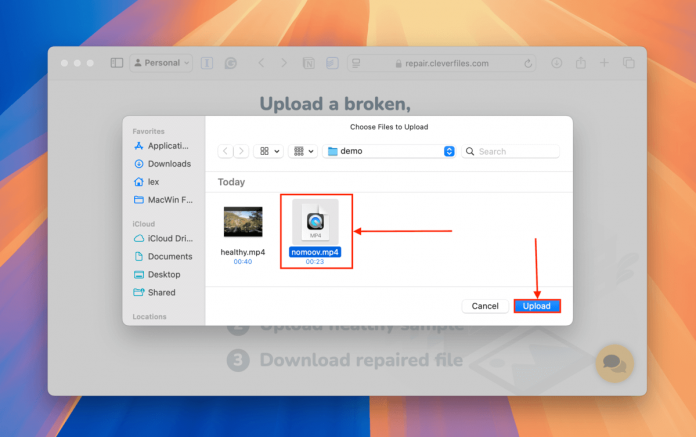The width and height of the screenshot is (696, 437).
Task: Toggle Safari sidebar icon
Action: pyautogui.click(x=117, y=63)
